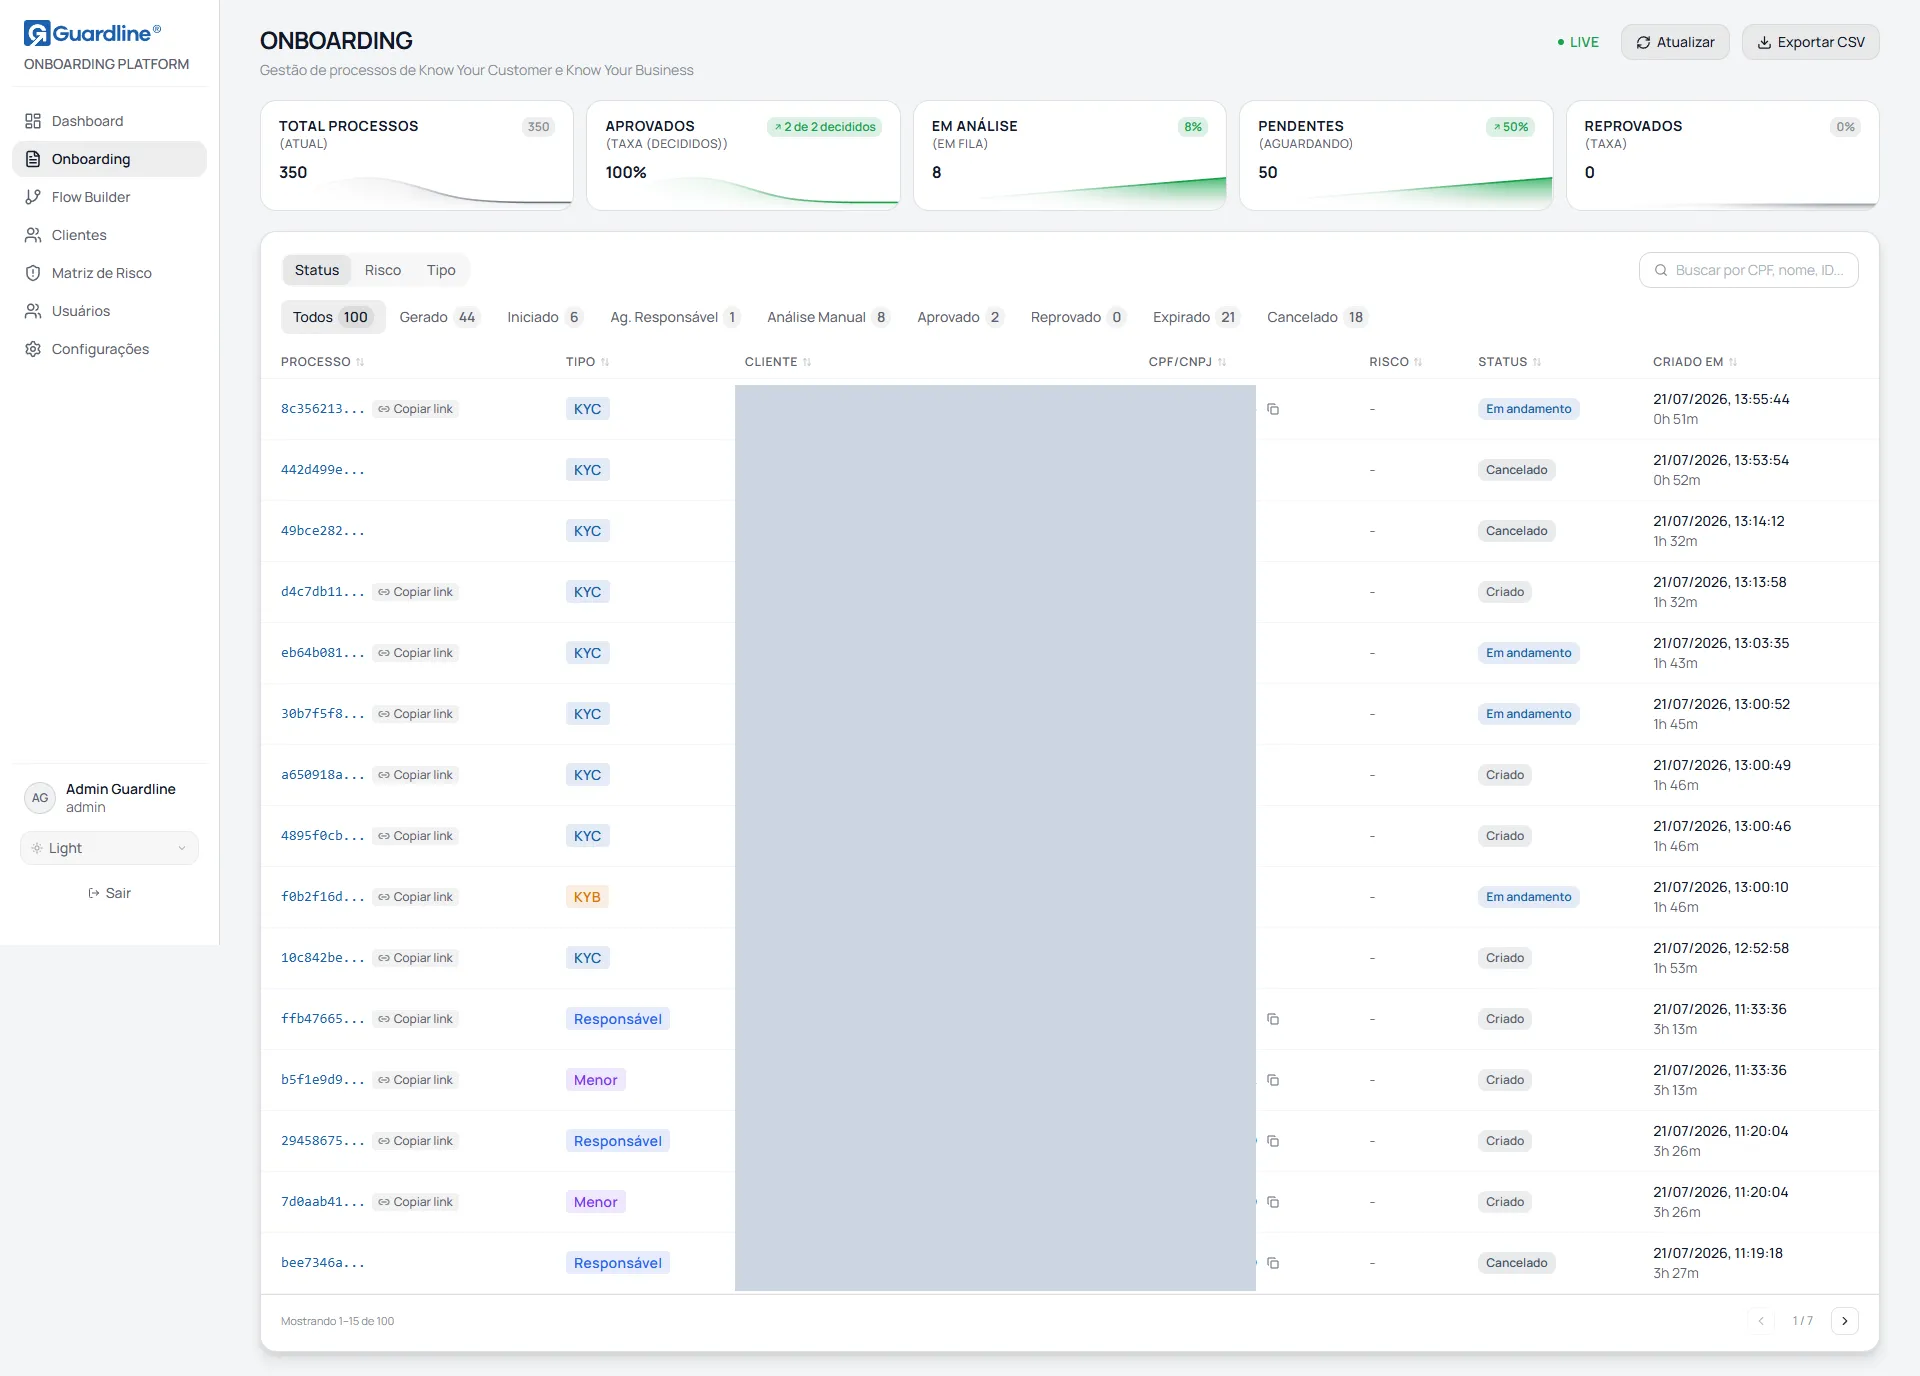Copy CPF icon in the ffb47665 row
The image size is (1920, 1376).
[x=1273, y=1019]
